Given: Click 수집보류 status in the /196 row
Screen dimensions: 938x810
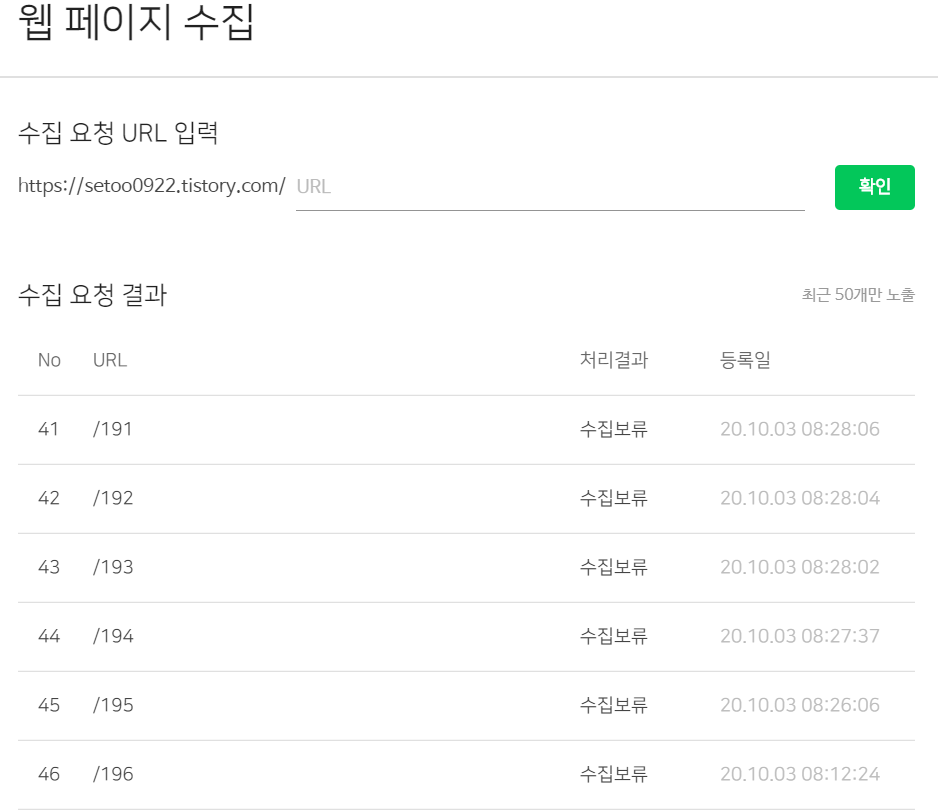Looking at the screenshot, I should click(614, 774).
